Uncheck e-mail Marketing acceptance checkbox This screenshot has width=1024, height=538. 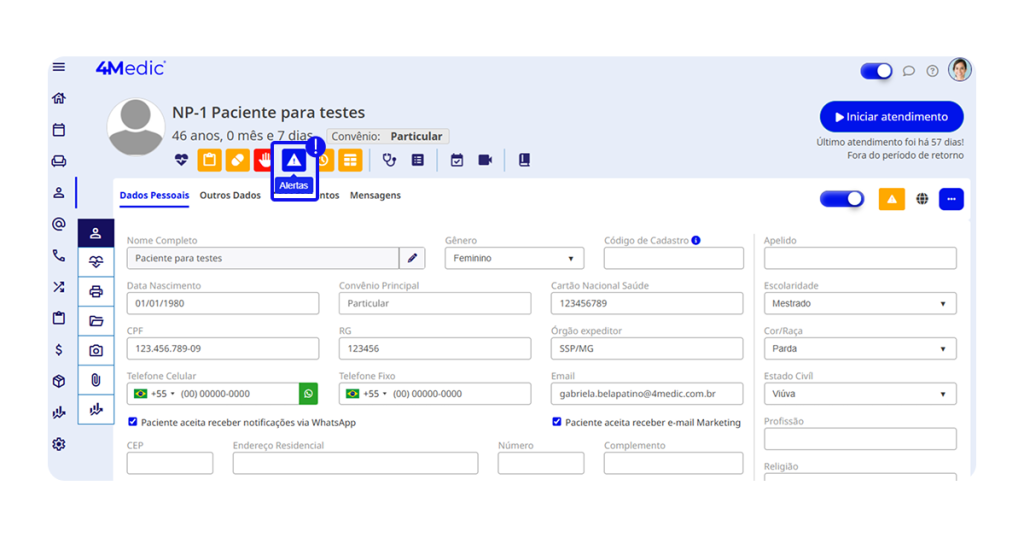(557, 422)
